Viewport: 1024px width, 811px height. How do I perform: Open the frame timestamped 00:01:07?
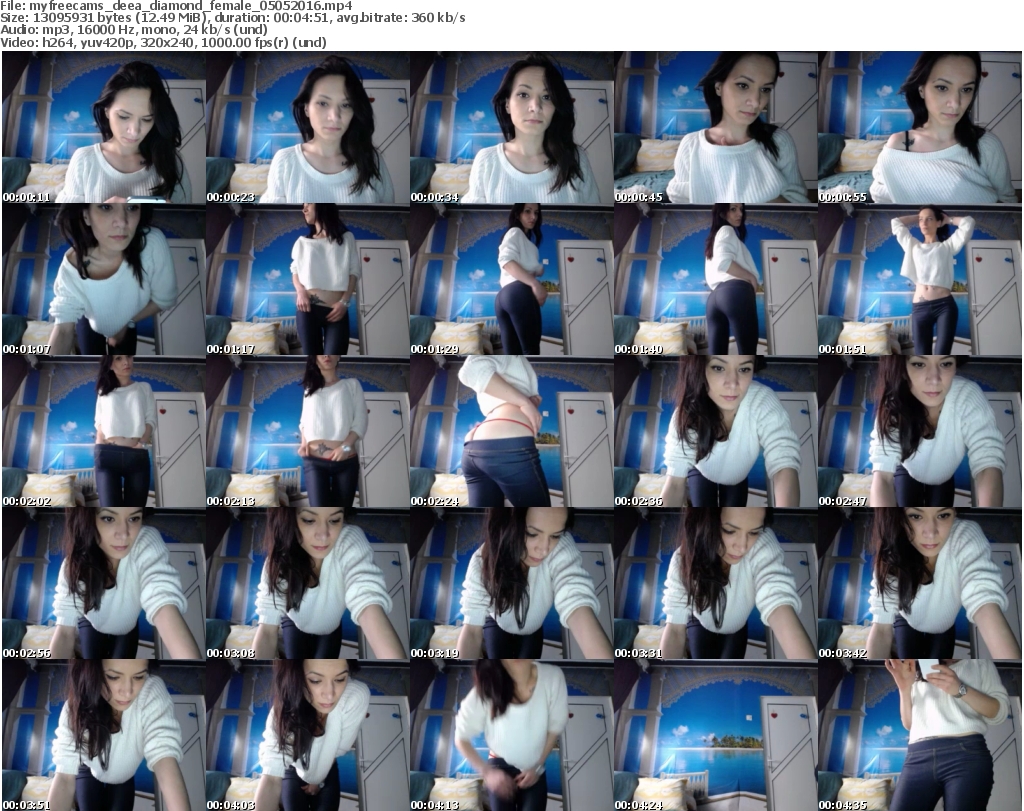pos(104,279)
